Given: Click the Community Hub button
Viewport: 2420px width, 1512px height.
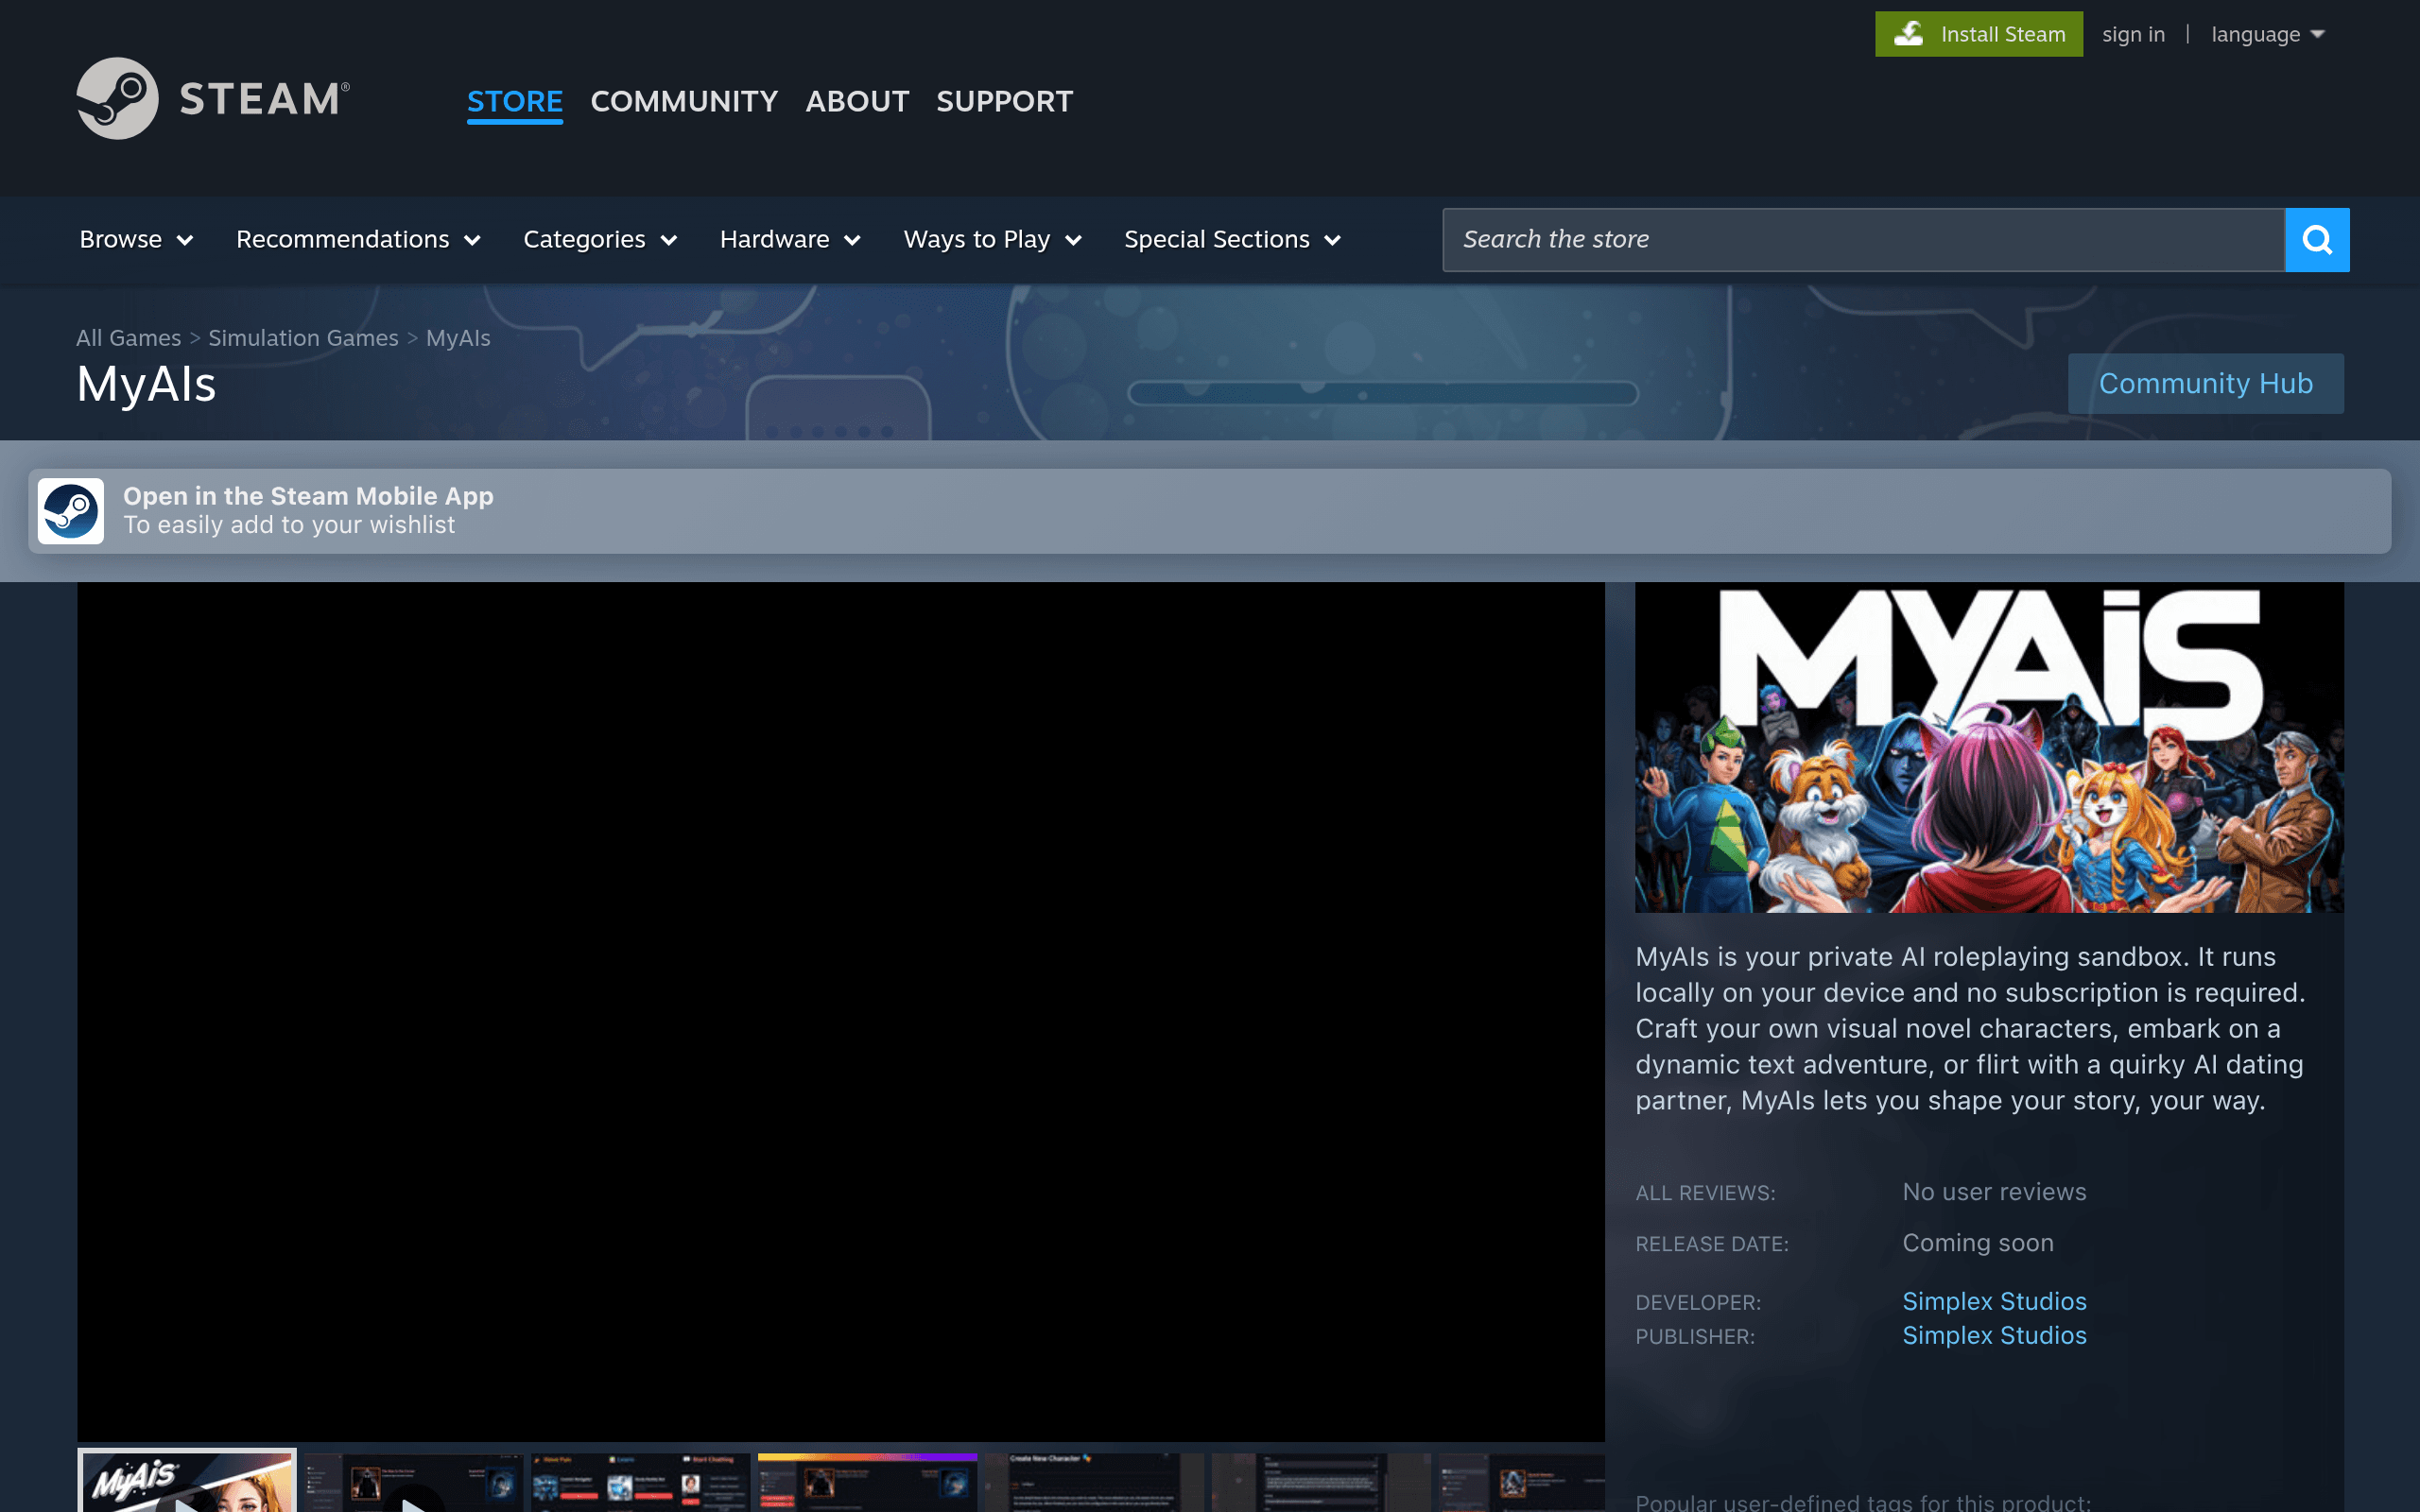Looking at the screenshot, I should [2205, 383].
